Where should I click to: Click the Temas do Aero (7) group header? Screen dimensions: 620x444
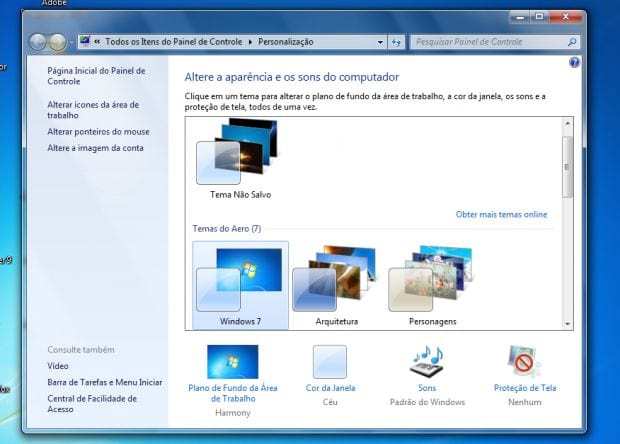(x=227, y=229)
